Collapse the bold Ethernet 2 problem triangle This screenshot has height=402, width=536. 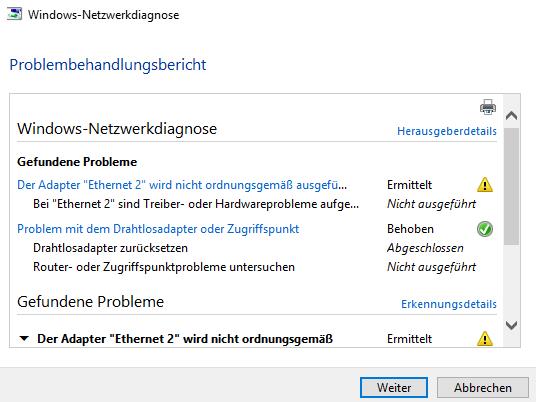point(24,339)
